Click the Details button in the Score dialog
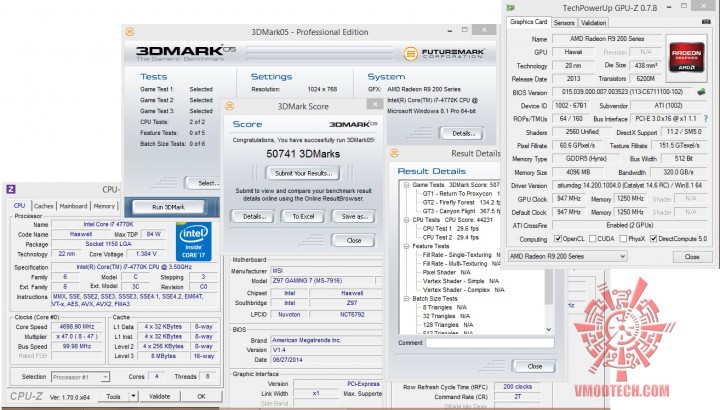The width and height of the screenshot is (720, 410). coord(252,216)
